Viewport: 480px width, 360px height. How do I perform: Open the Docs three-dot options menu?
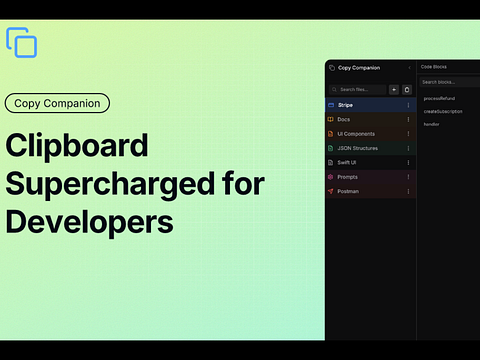click(x=408, y=119)
